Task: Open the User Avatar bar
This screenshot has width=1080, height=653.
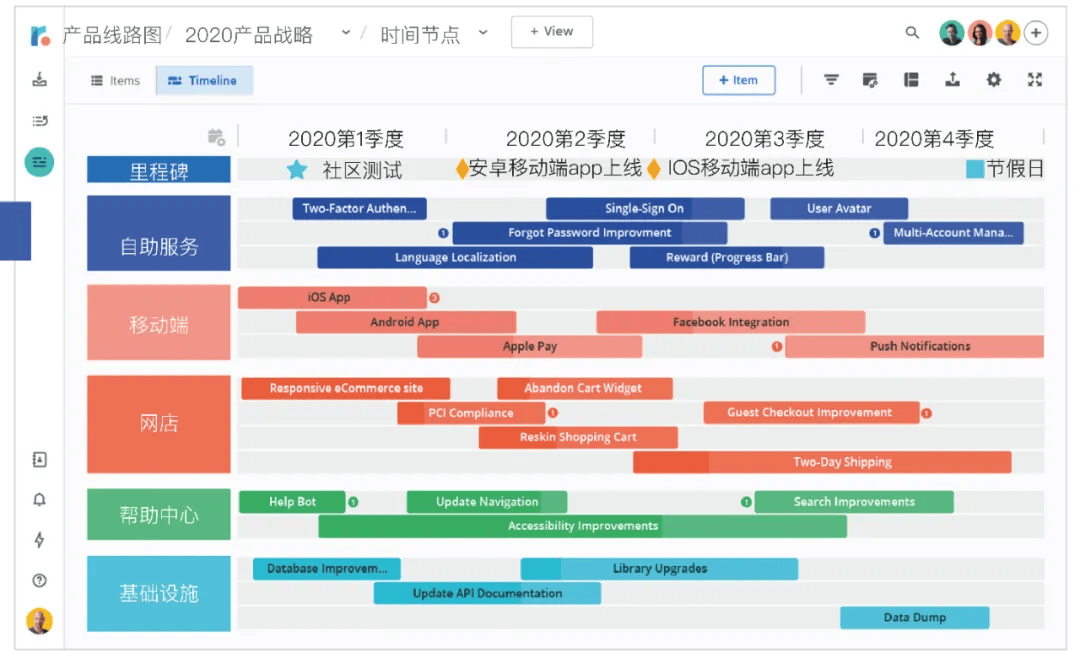Action: [x=839, y=209]
